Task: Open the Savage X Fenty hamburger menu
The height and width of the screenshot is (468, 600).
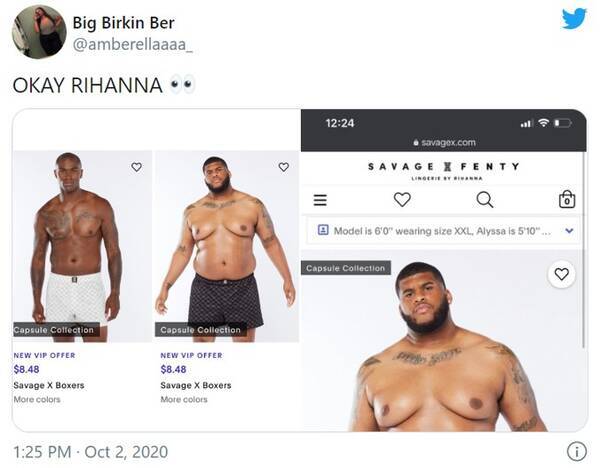Action: (x=320, y=199)
